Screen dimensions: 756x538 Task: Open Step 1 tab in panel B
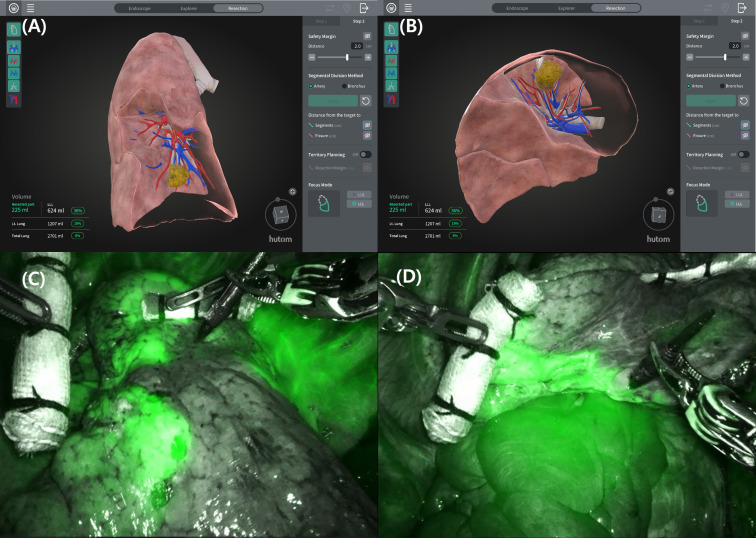tap(699, 21)
